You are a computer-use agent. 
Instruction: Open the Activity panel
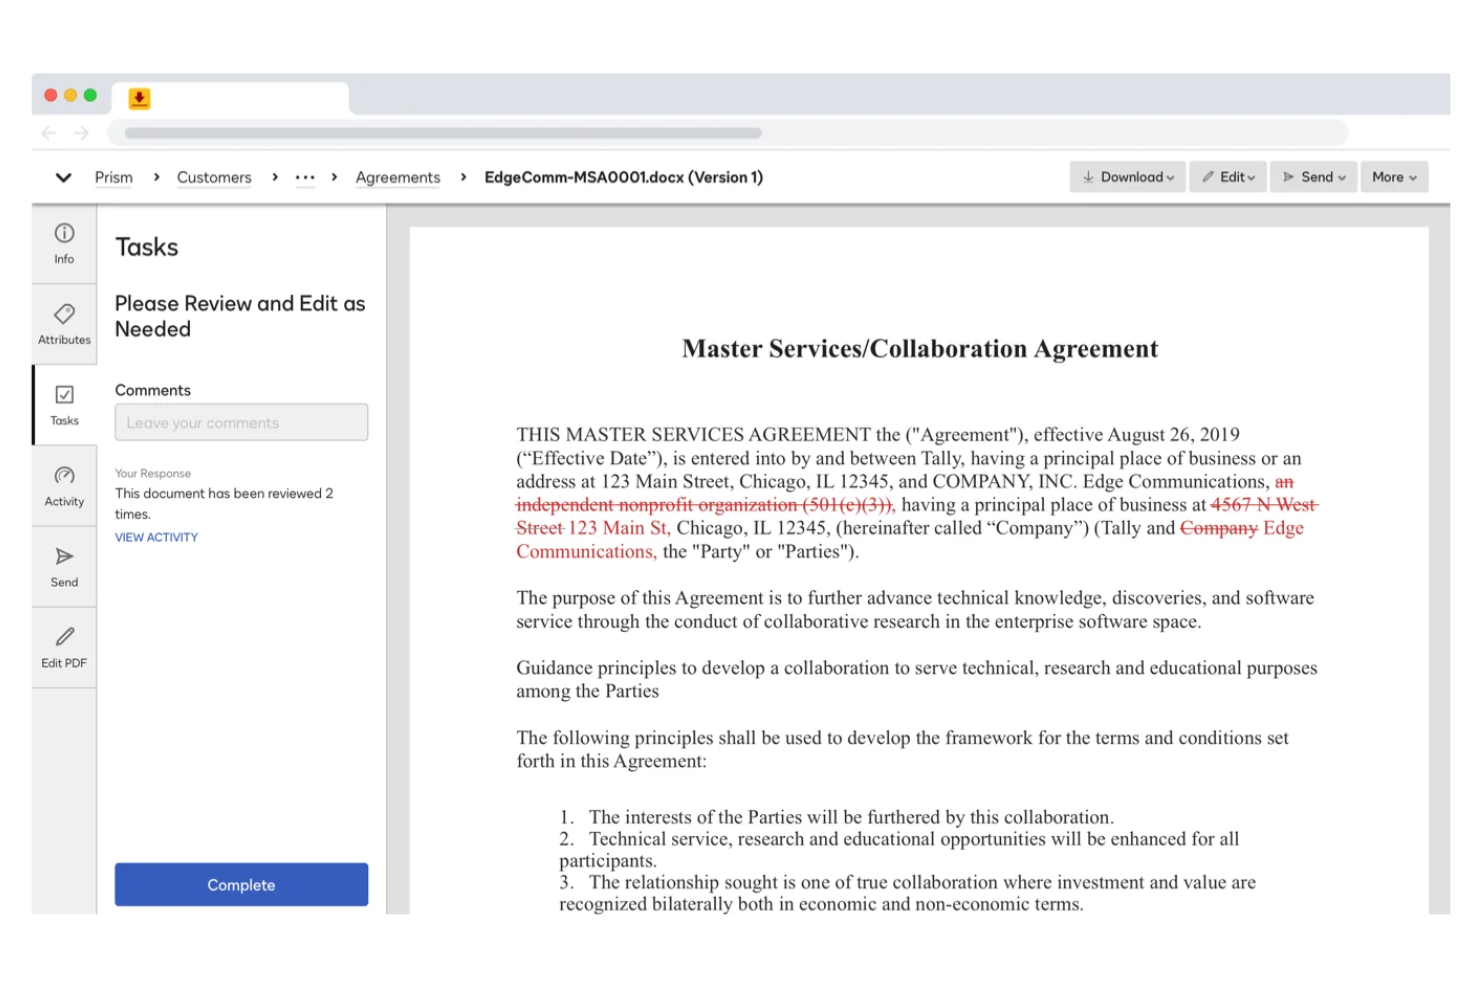(63, 485)
